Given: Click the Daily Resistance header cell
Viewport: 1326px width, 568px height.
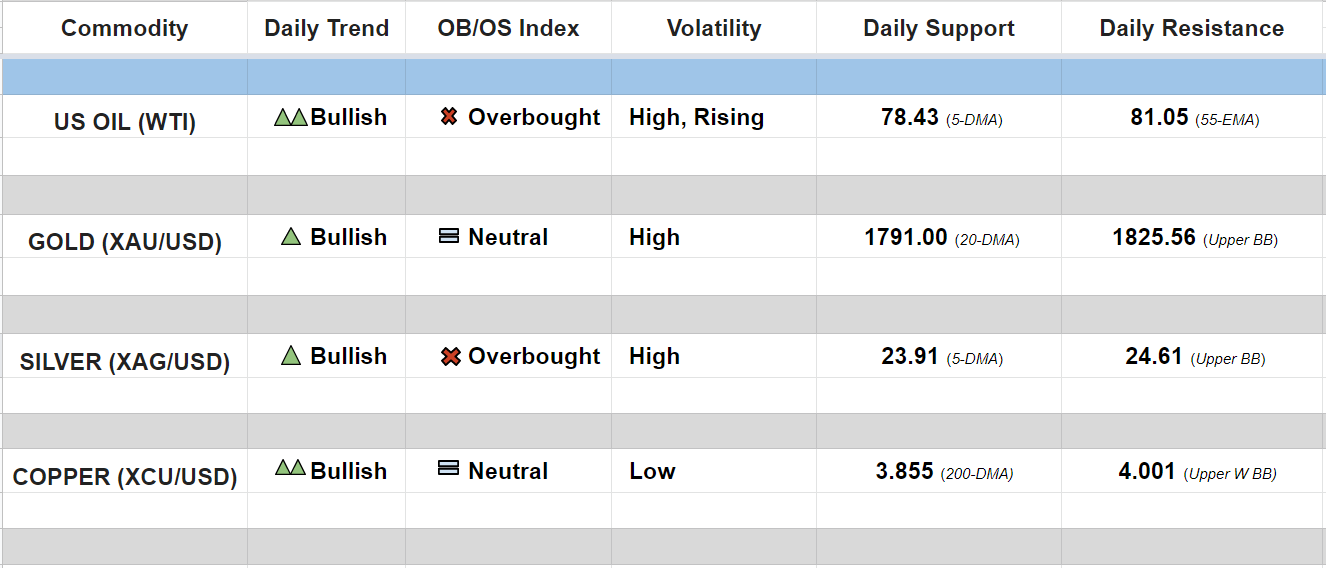Looking at the screenshot, I should point(1192,28).
